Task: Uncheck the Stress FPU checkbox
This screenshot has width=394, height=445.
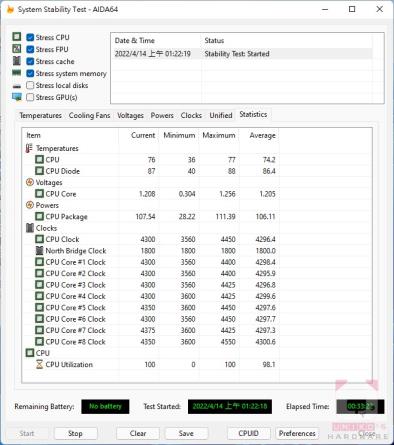Action: 30,49
